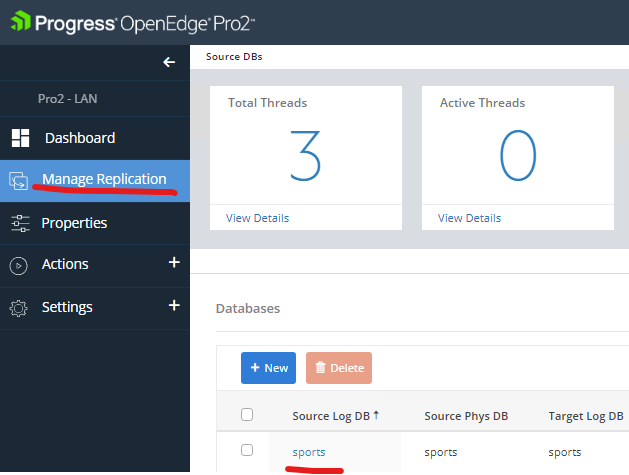Open the Dashboard menu item
The width and height of the screenshot is (629, 475).
point(95,138)
